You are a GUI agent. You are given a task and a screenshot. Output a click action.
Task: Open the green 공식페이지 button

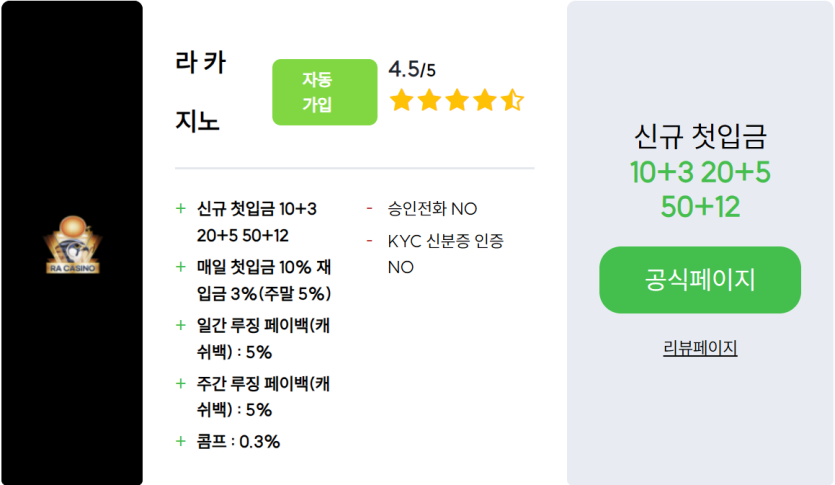(x=700, y=280)
